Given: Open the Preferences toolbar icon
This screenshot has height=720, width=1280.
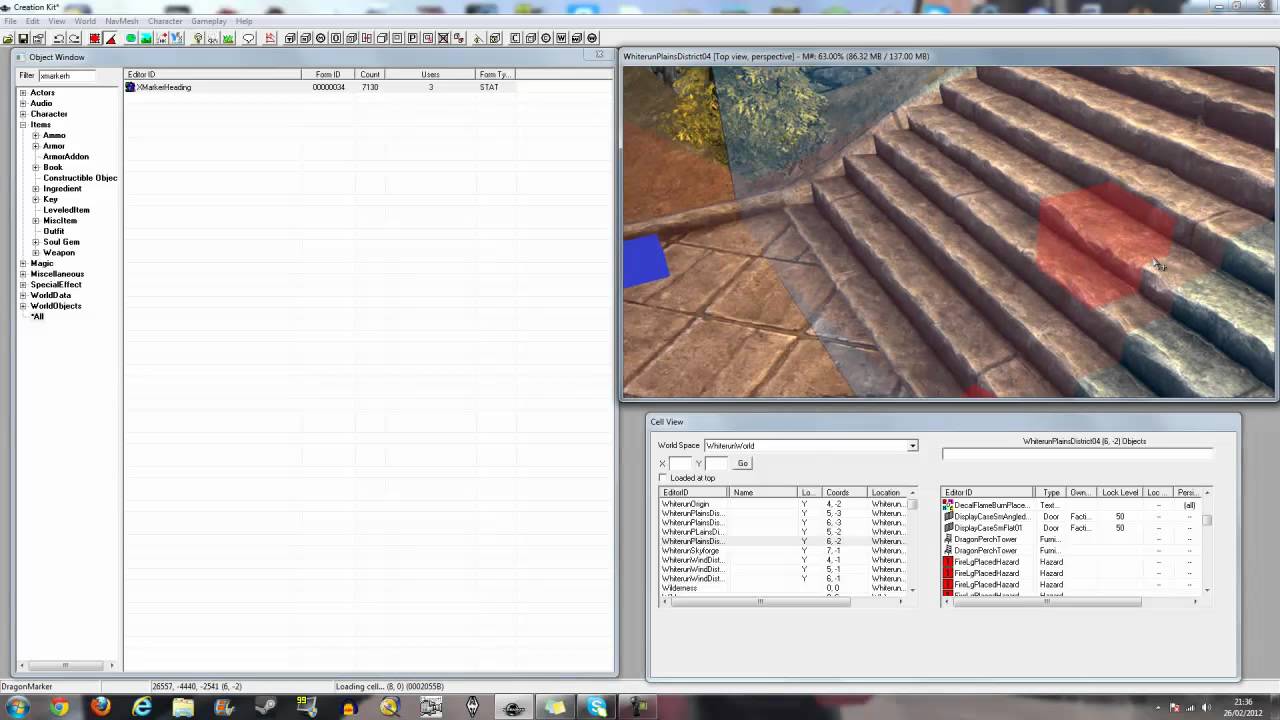Looking at the screenshot, I should pos(39,38).
